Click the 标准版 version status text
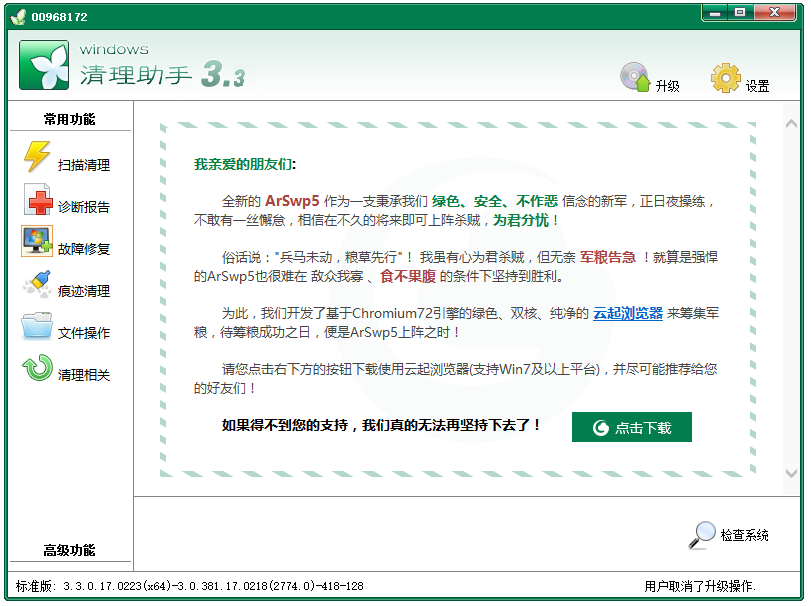 coord(190,586)
